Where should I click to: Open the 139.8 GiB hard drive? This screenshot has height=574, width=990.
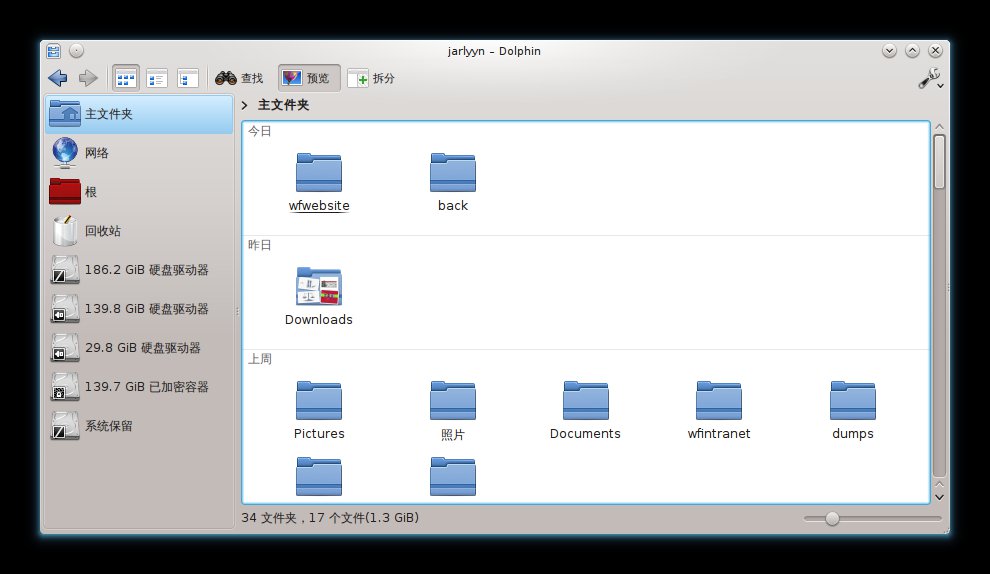(x=139, y=309)
